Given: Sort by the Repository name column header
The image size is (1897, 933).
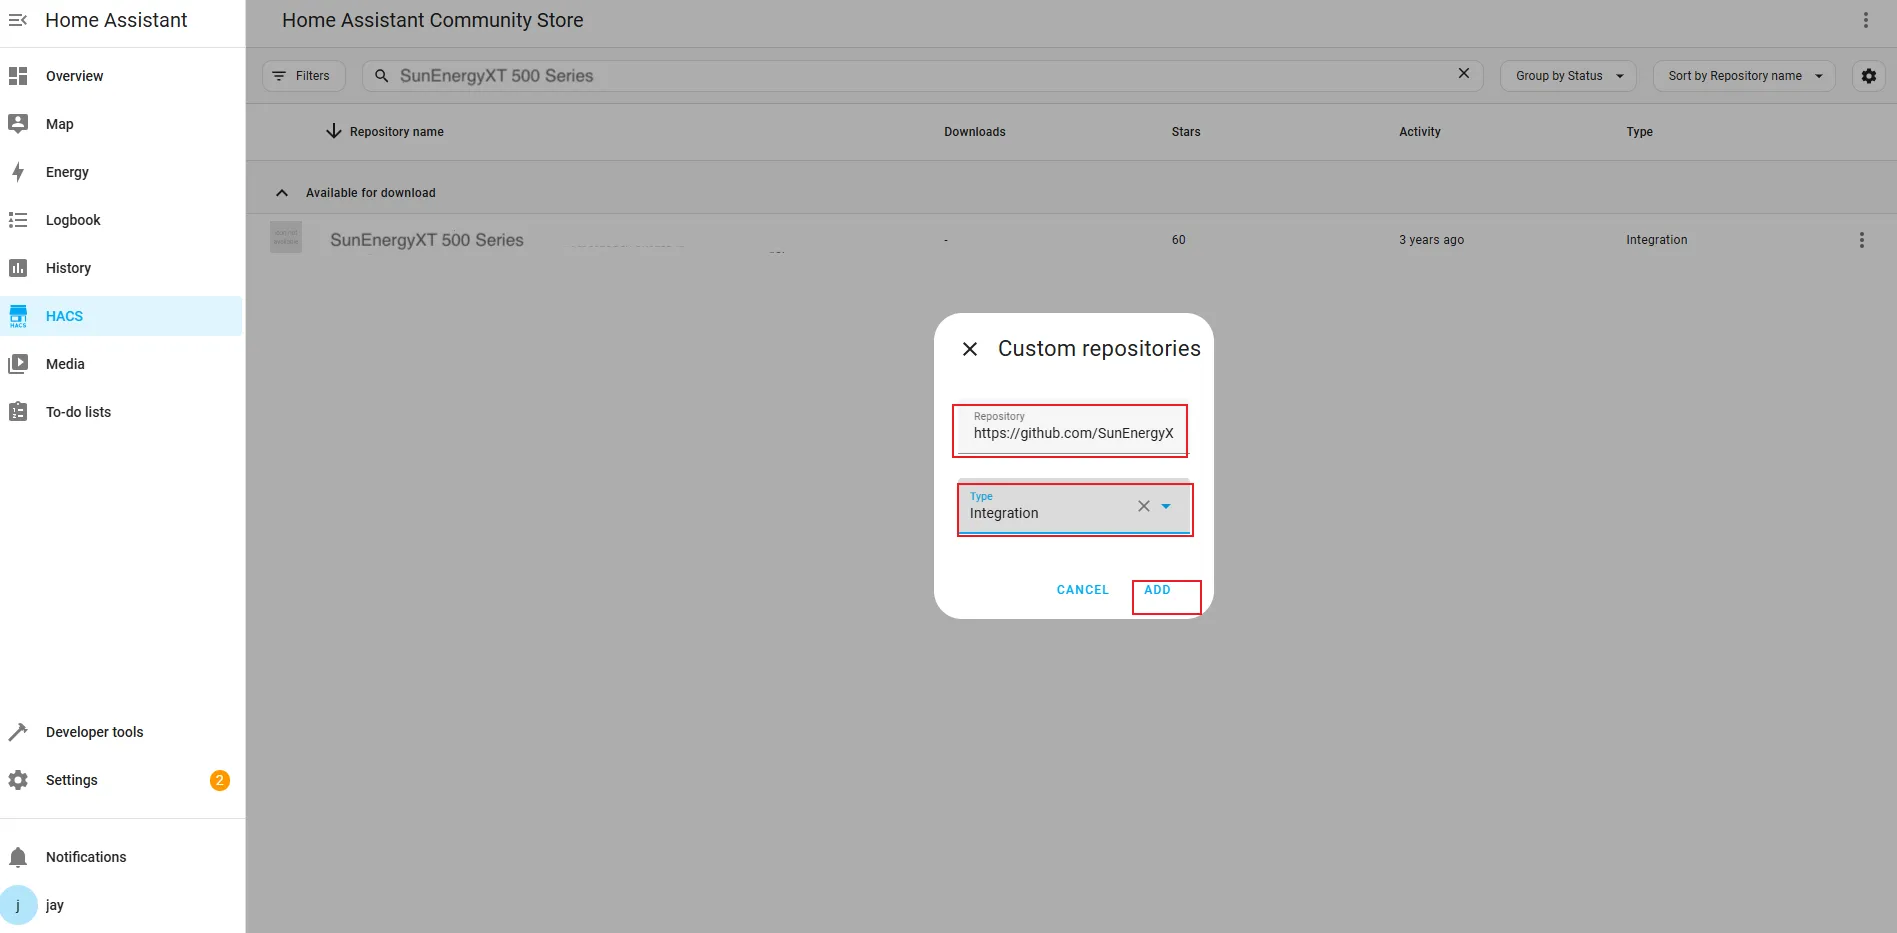Looking at the screenshot, I should [x=396, y=132].
